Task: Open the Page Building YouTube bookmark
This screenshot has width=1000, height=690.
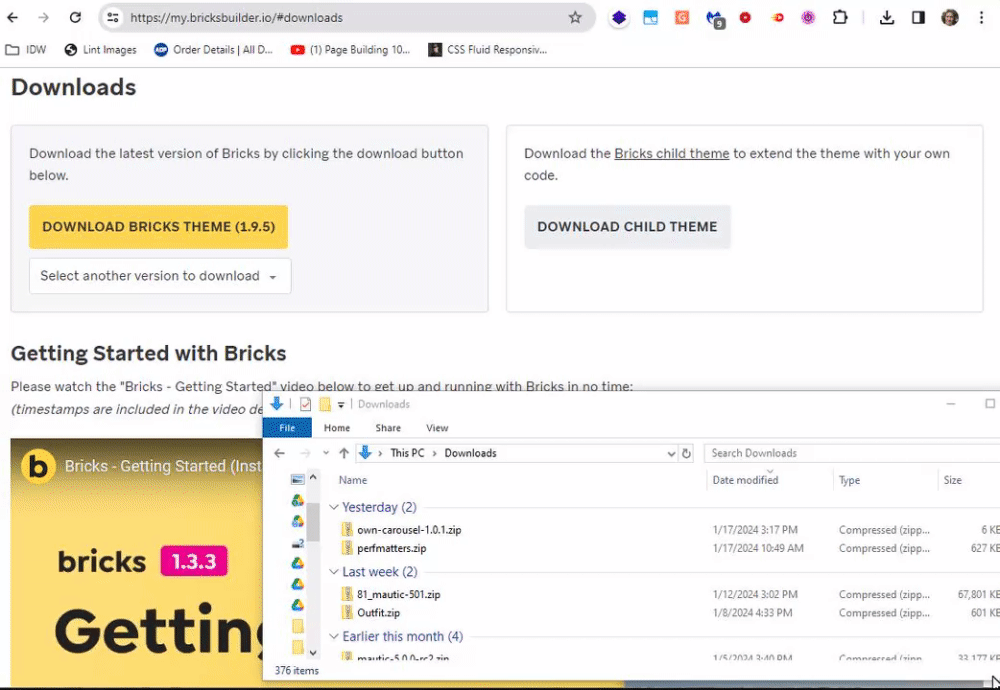Action: (x=350, y=50)
